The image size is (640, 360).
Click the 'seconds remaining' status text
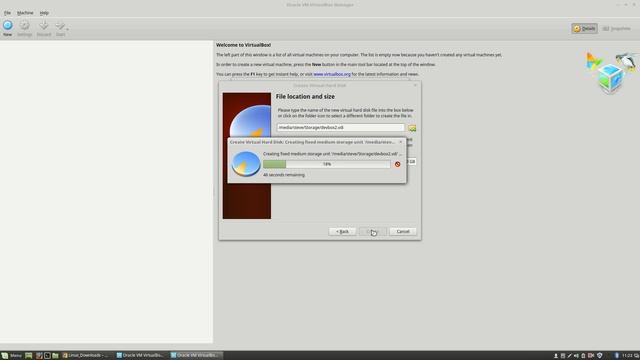284,175
